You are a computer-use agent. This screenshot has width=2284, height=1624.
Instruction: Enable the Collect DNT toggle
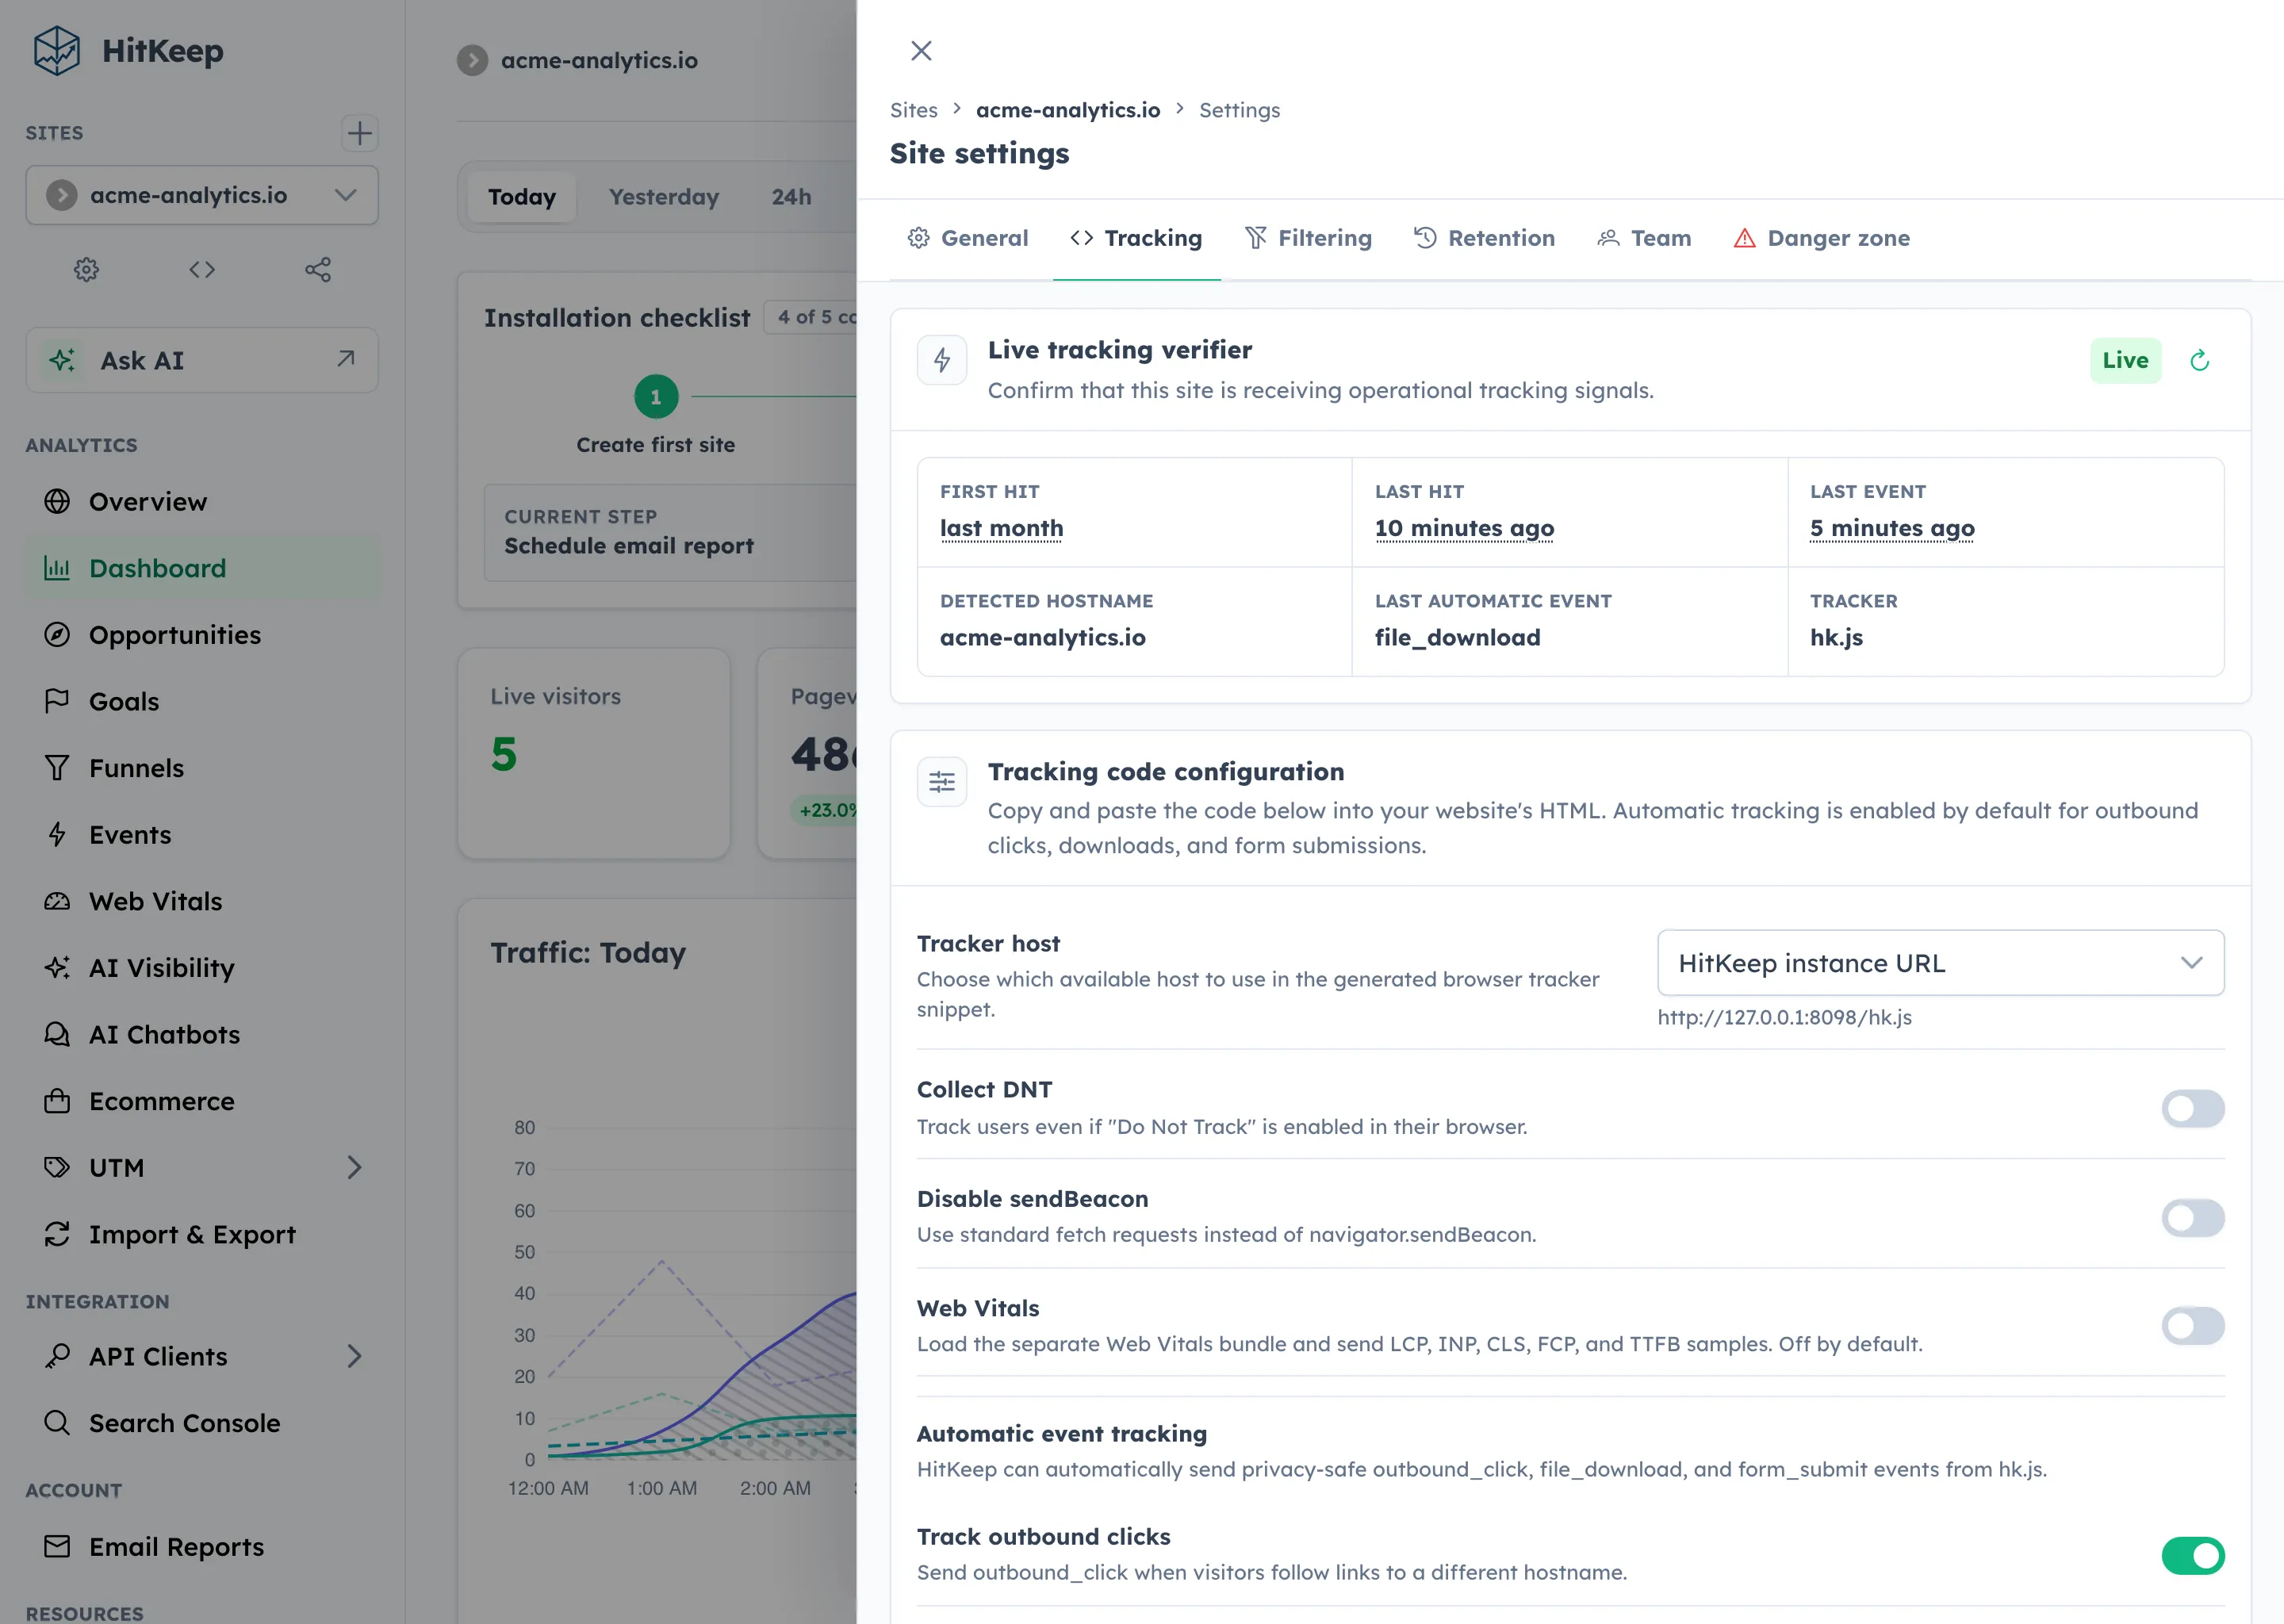(2192, 1108)
